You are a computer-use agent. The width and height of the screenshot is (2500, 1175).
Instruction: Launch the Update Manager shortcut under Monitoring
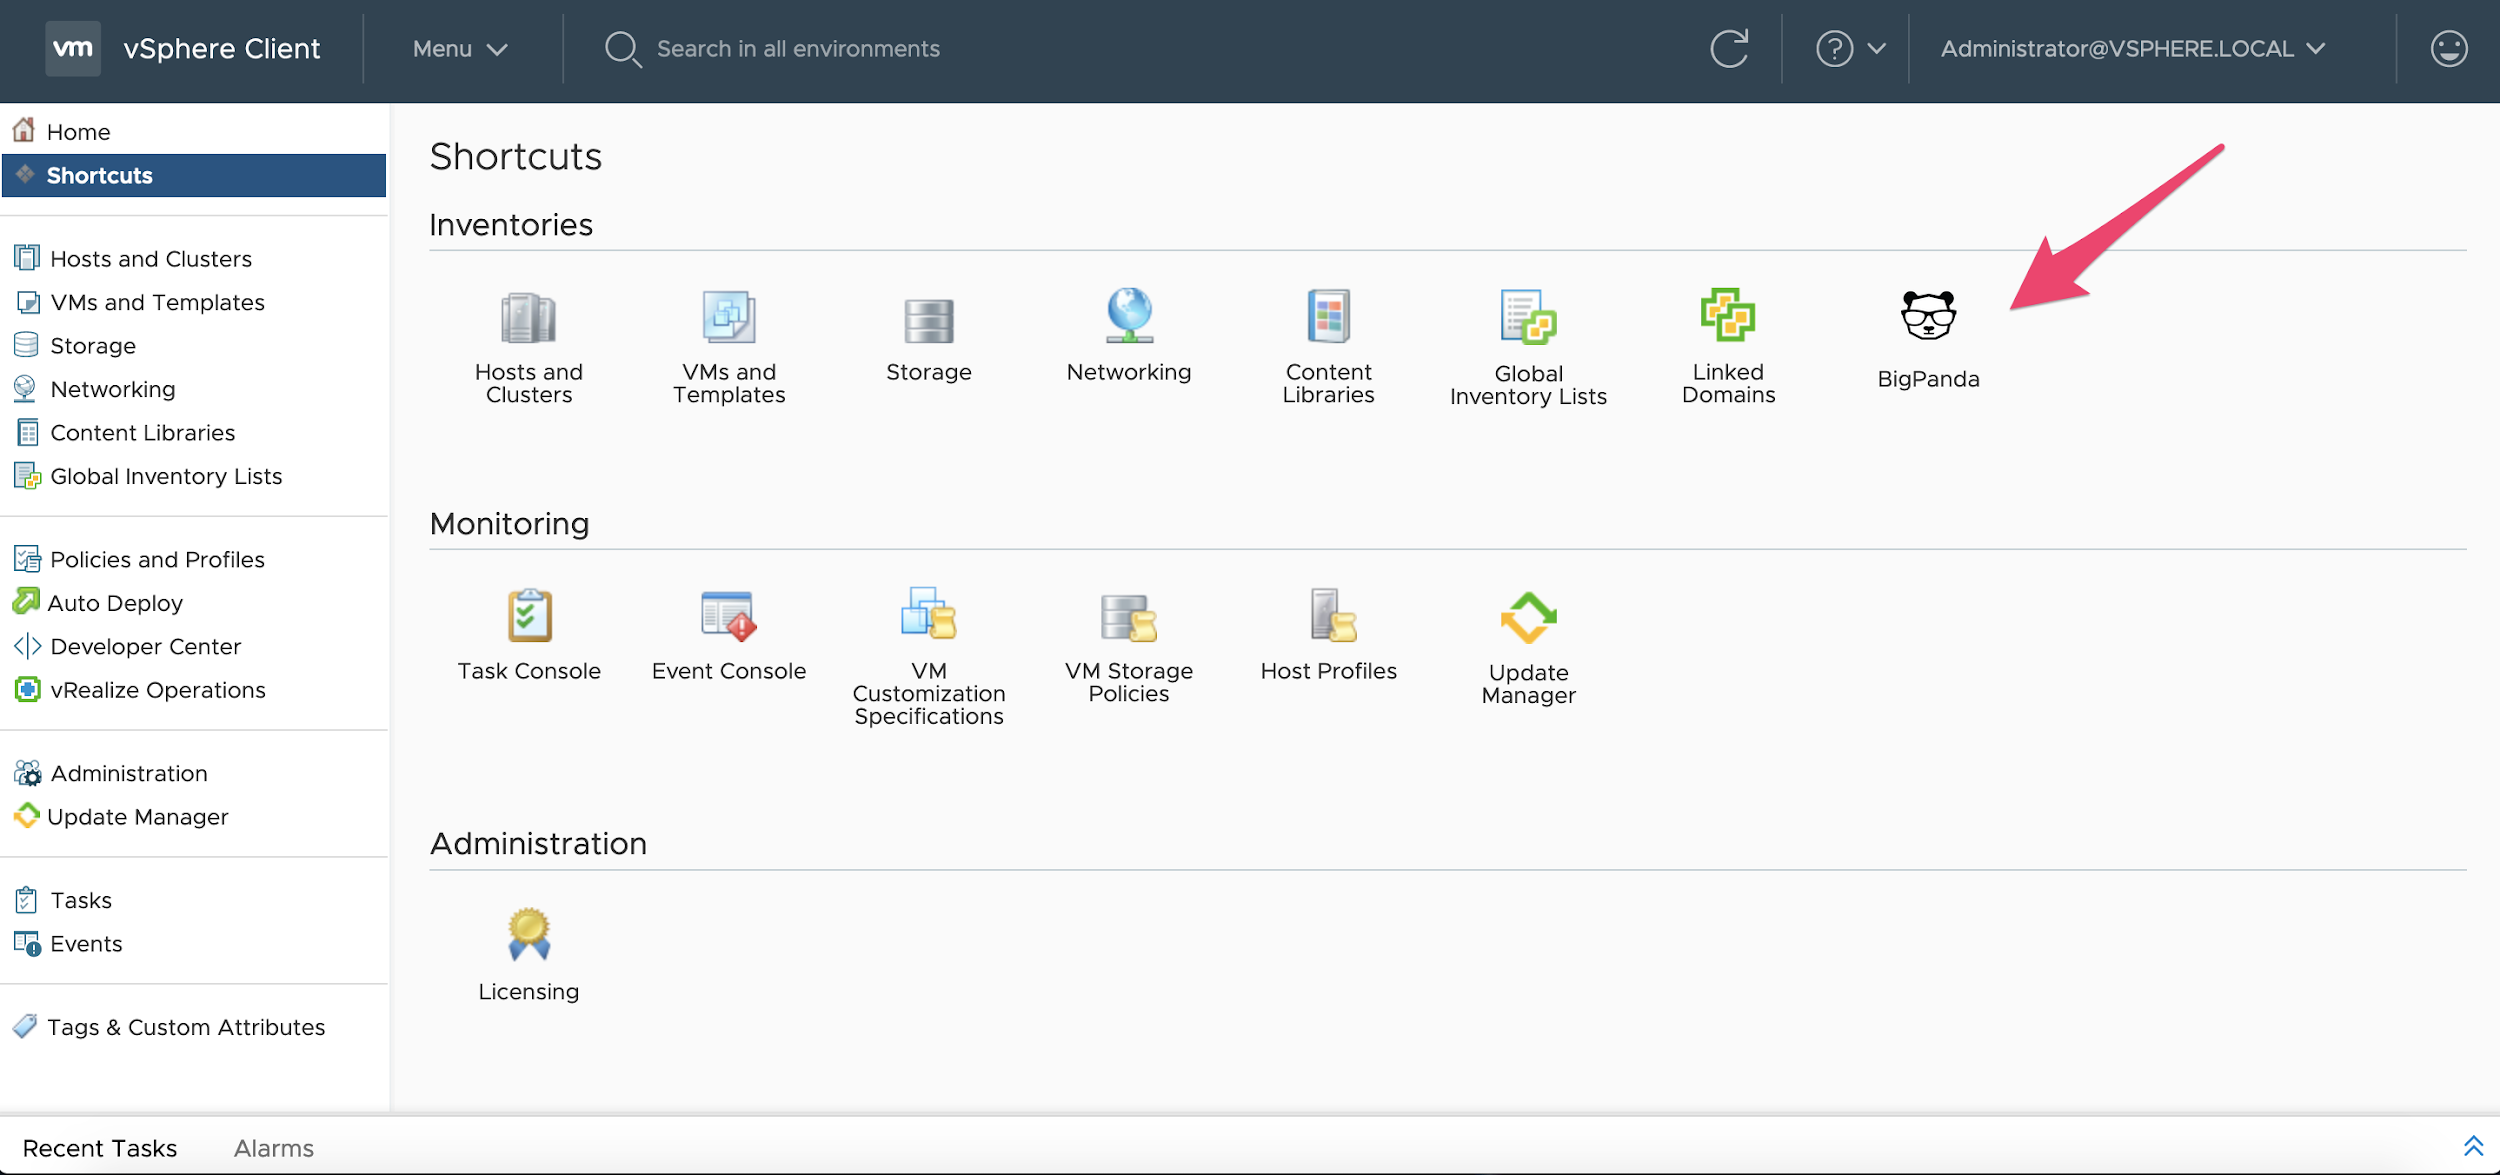point(1527,618)
